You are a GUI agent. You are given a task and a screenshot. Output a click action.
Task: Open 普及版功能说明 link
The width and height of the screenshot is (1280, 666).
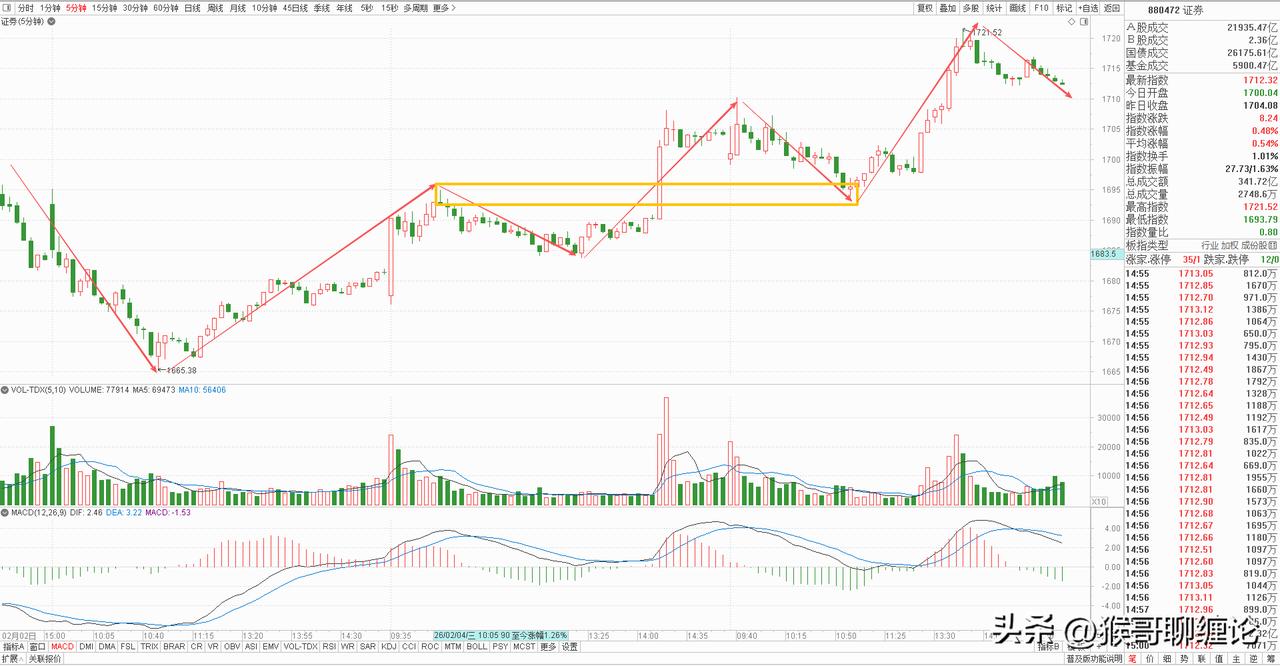[x=1093, y=659]
